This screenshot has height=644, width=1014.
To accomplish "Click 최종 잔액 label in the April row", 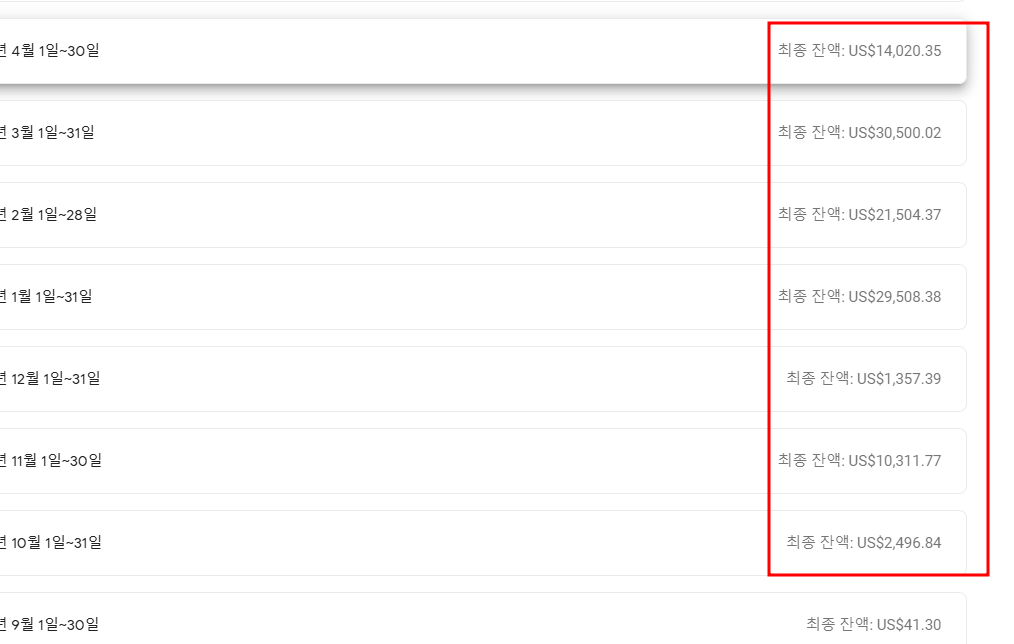I will click(x=809, y=50).
